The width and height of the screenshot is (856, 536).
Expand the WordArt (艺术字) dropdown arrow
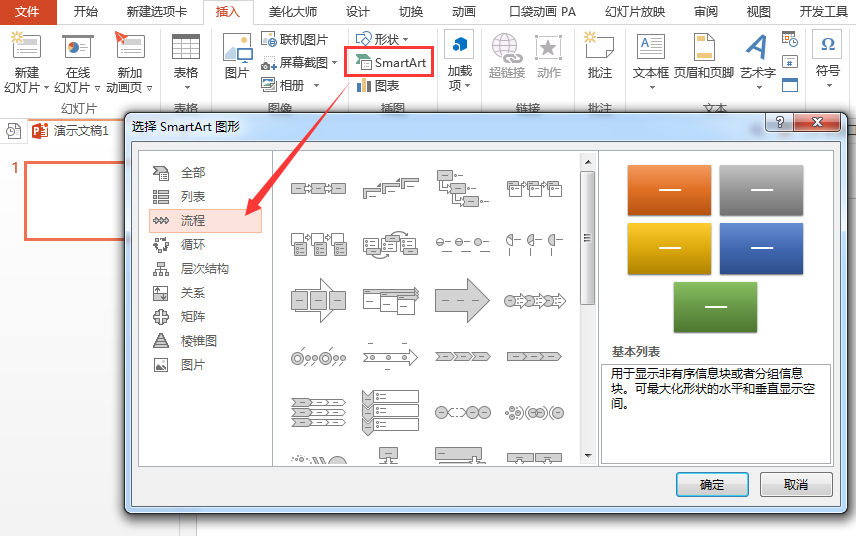(x=759, y=87)
